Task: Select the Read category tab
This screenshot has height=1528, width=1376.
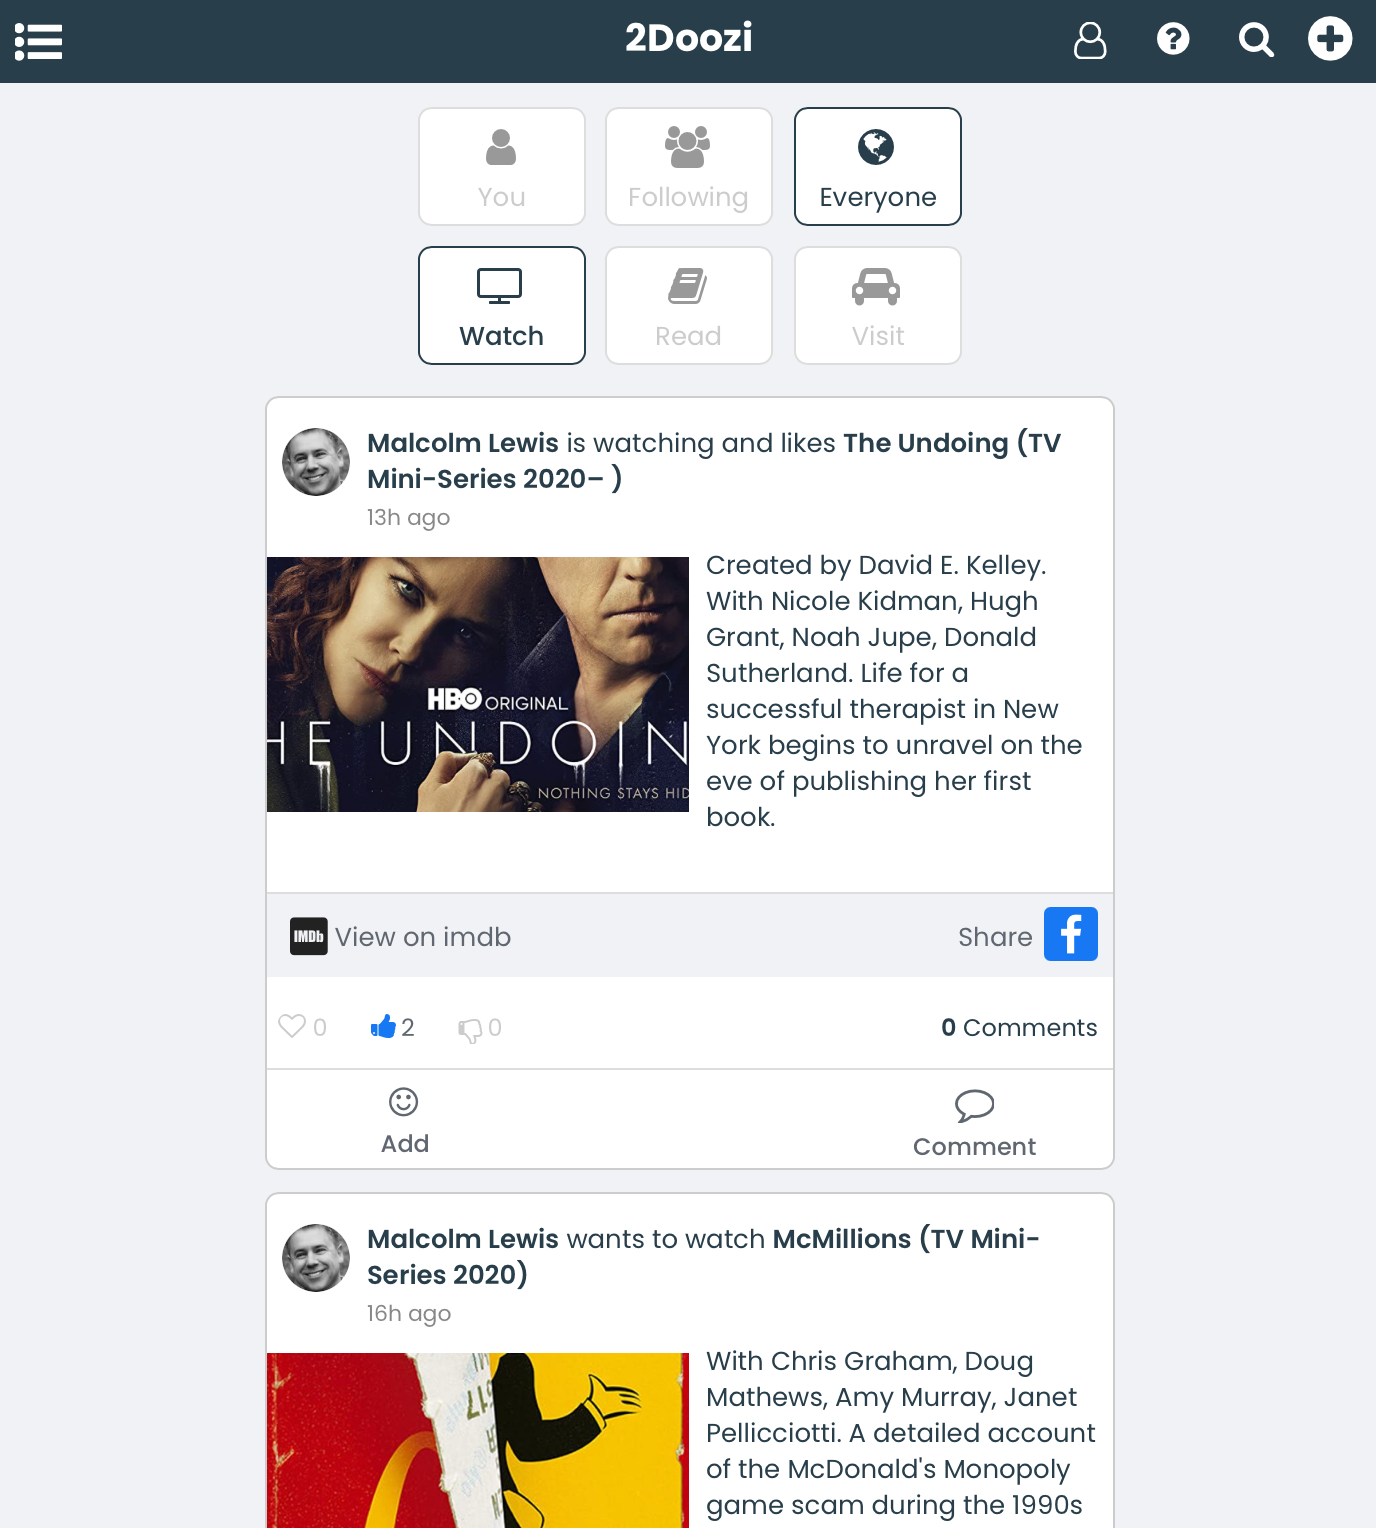Action: pos(689,306)
